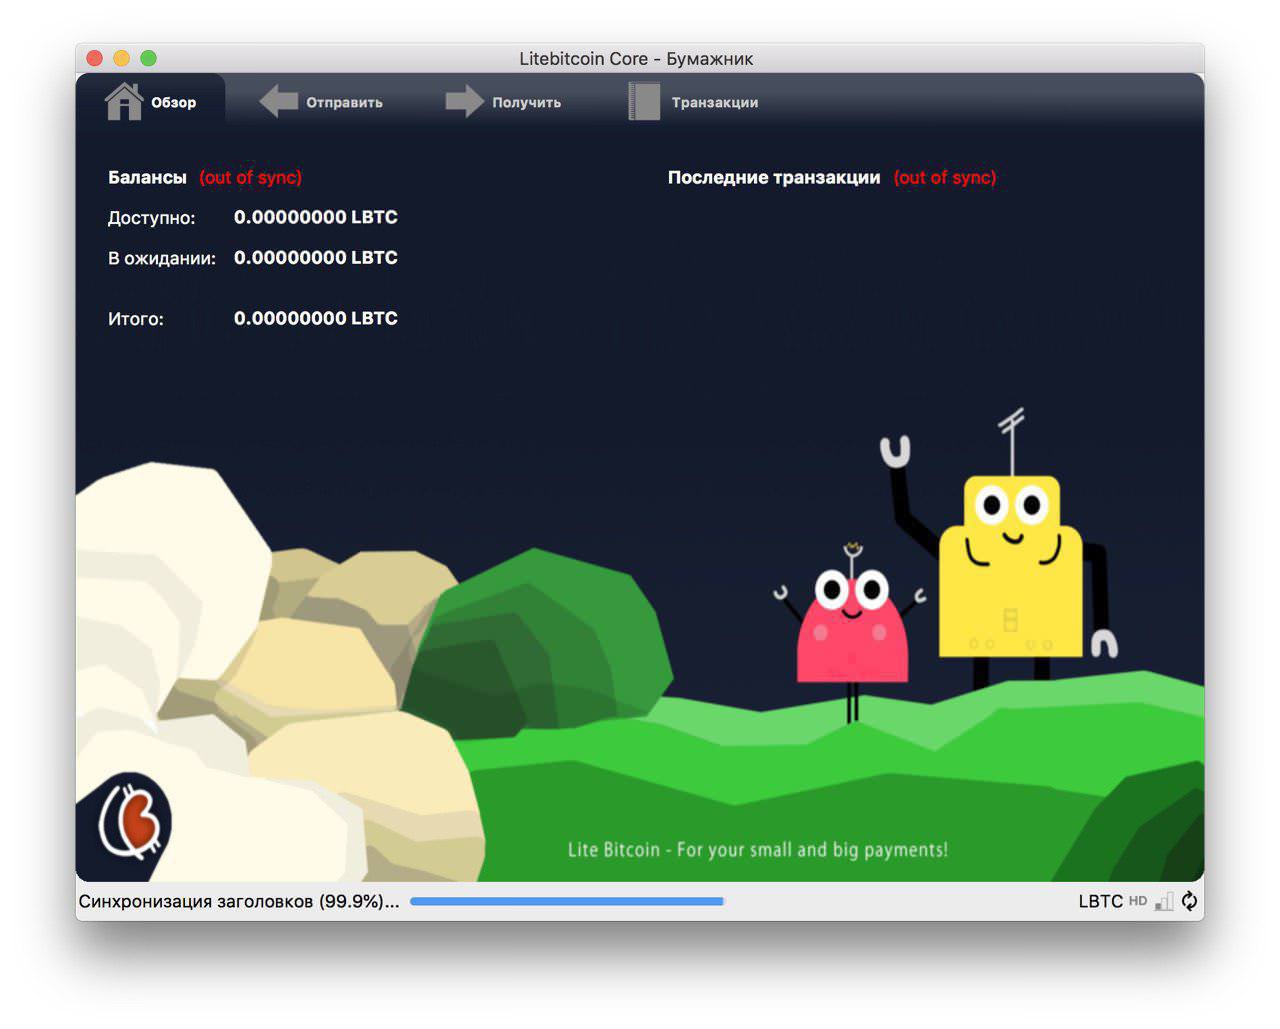Click out of sync warning beside Последние транзакции
The image size is (1280, 1029).
pos(945,177)
